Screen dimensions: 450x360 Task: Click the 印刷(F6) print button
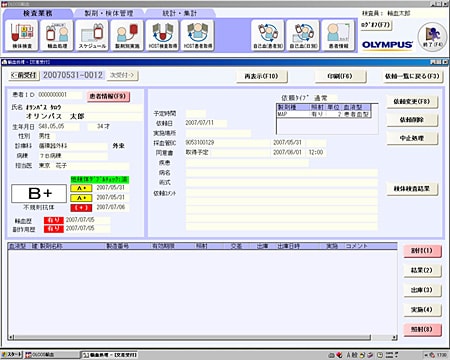point(340,76)
